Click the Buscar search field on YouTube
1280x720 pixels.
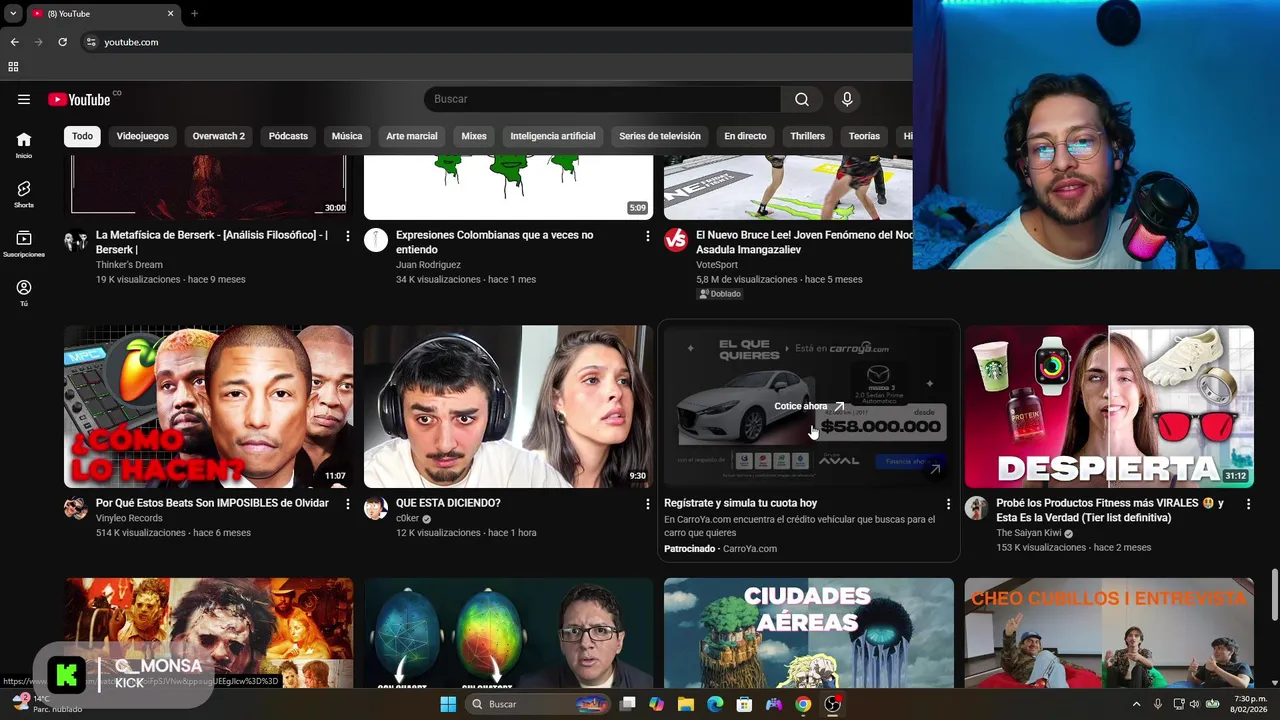(x=602, y=99)
